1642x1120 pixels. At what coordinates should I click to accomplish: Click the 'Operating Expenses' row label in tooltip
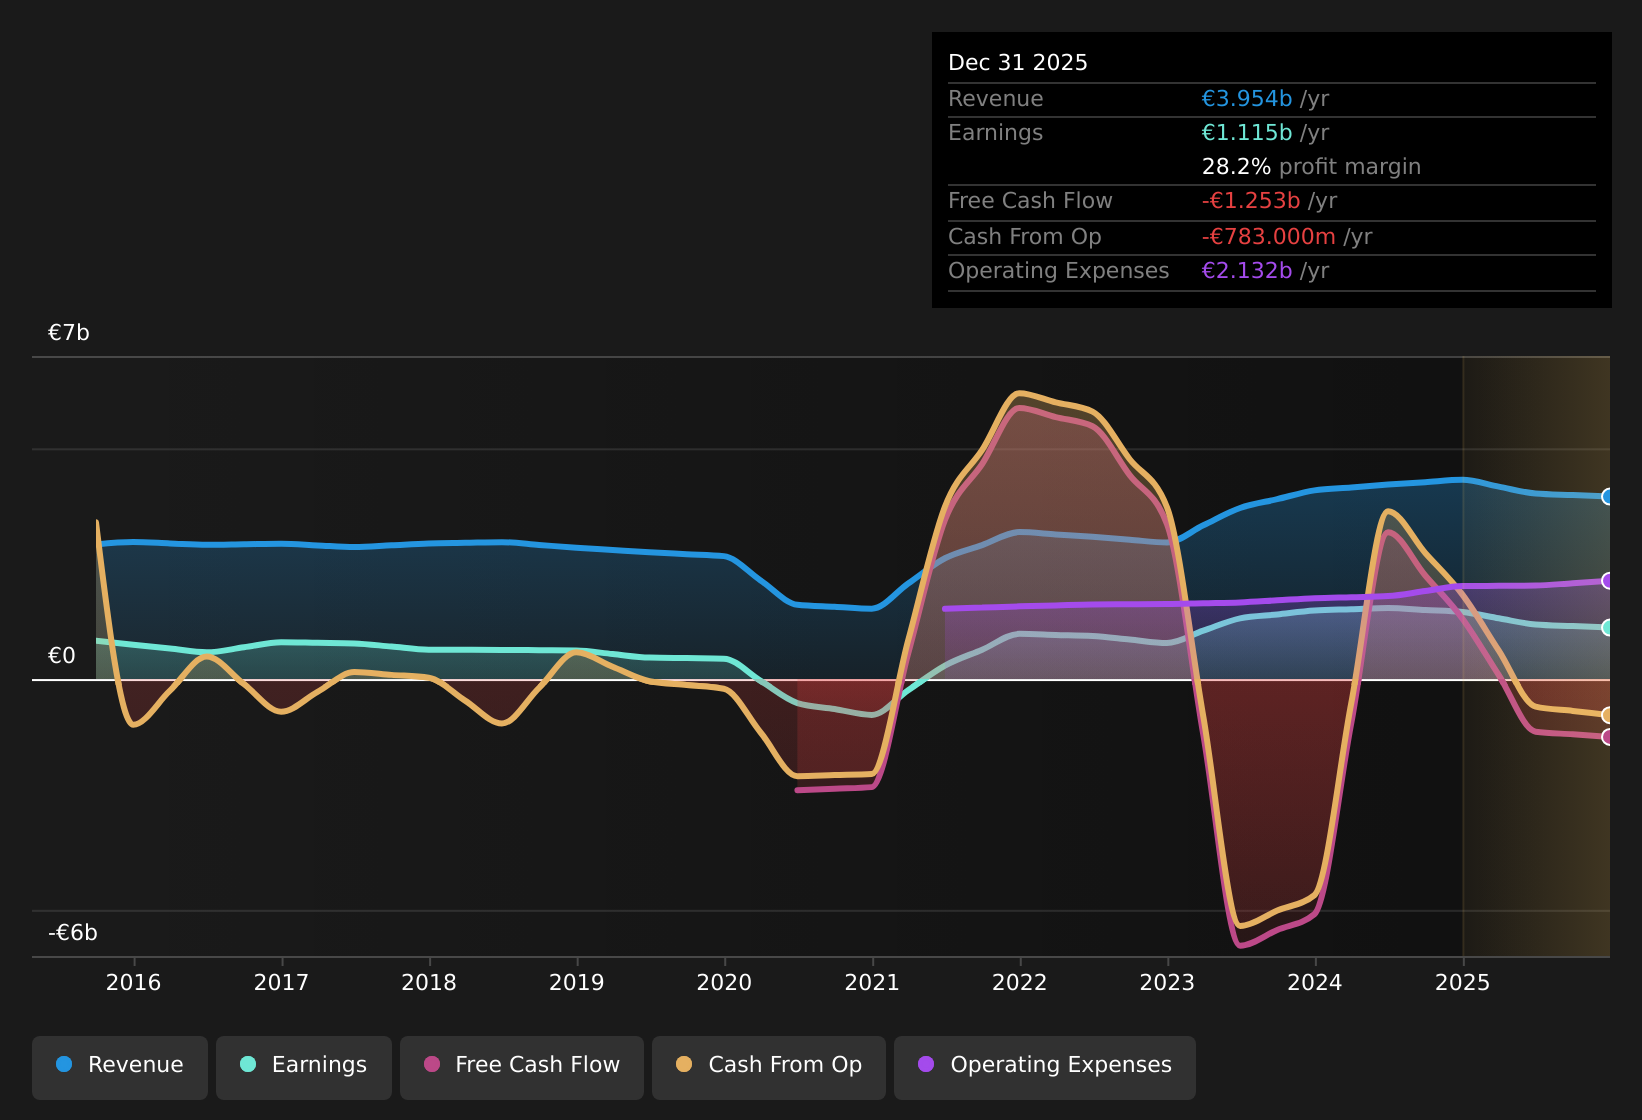pyautogui.click(x=1059, y=271)
